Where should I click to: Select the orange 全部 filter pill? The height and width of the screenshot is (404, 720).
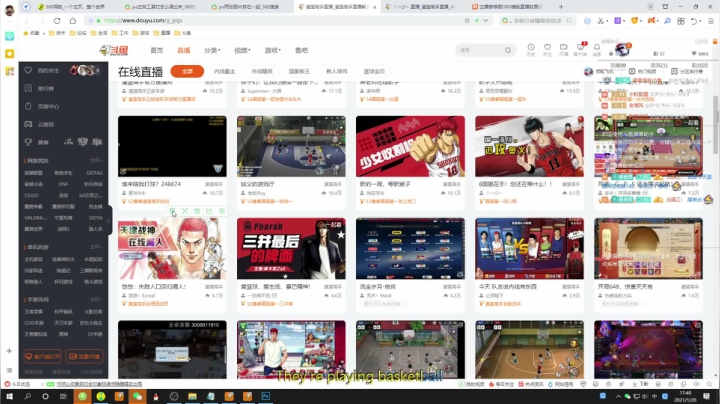[x=187, y=71]
